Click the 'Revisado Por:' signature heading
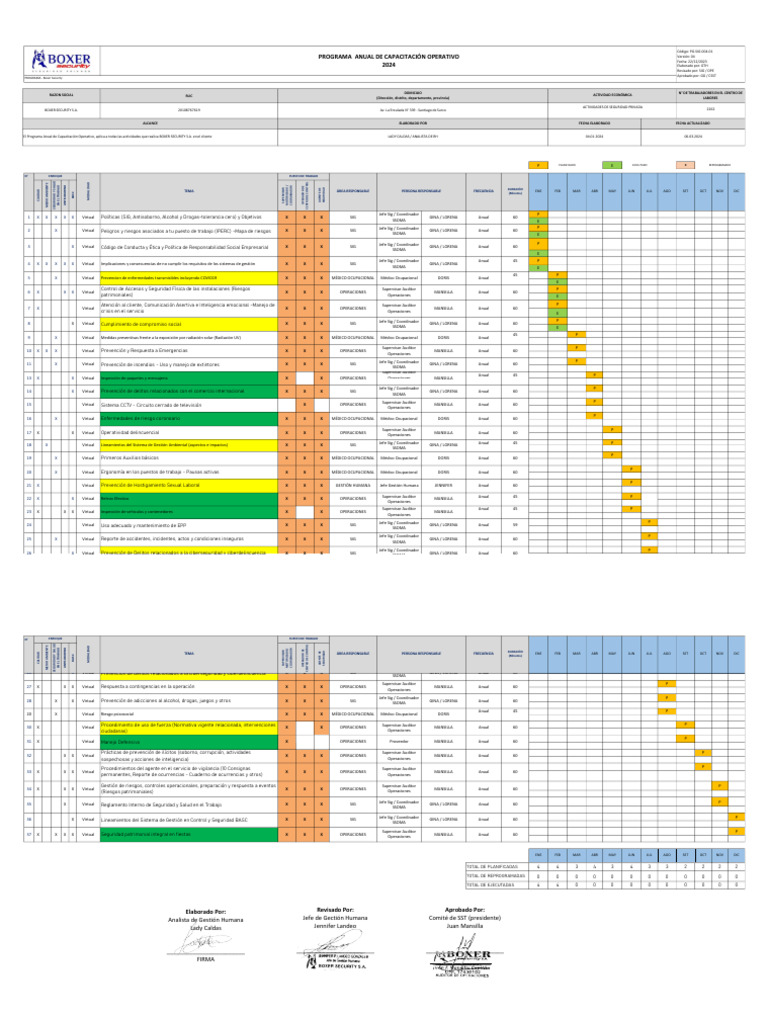Image resolution: width=768 pixels, height=1024 pixels. point(335,910)
